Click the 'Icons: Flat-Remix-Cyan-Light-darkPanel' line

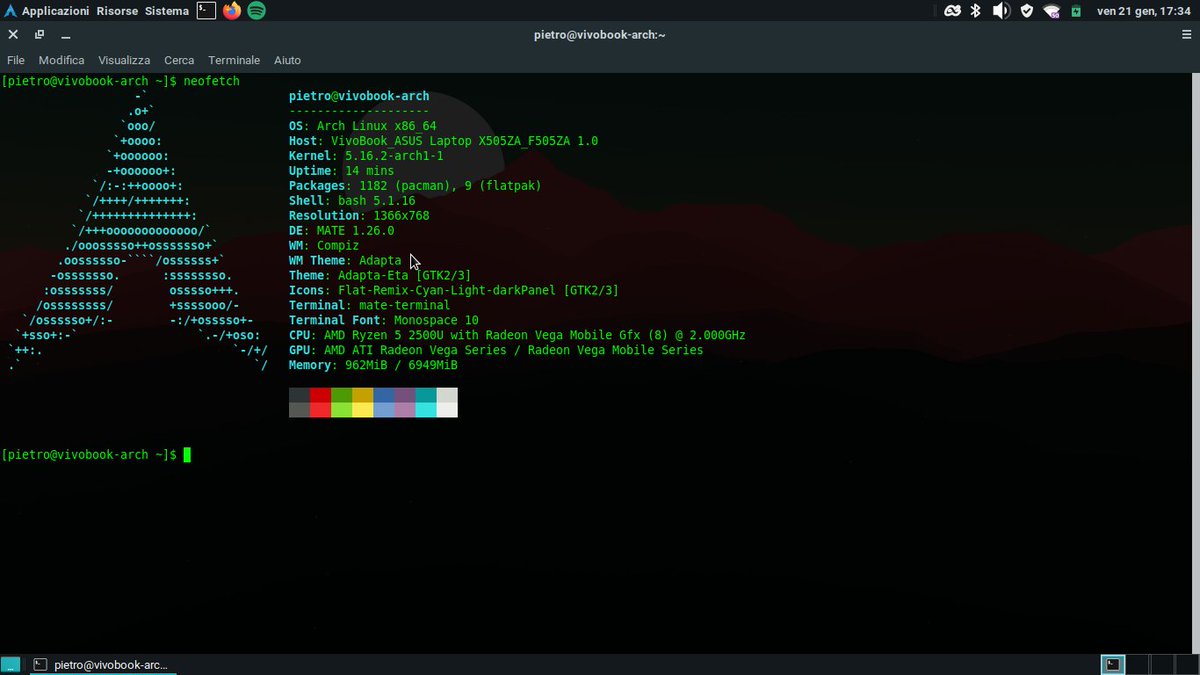click(454, 291)
